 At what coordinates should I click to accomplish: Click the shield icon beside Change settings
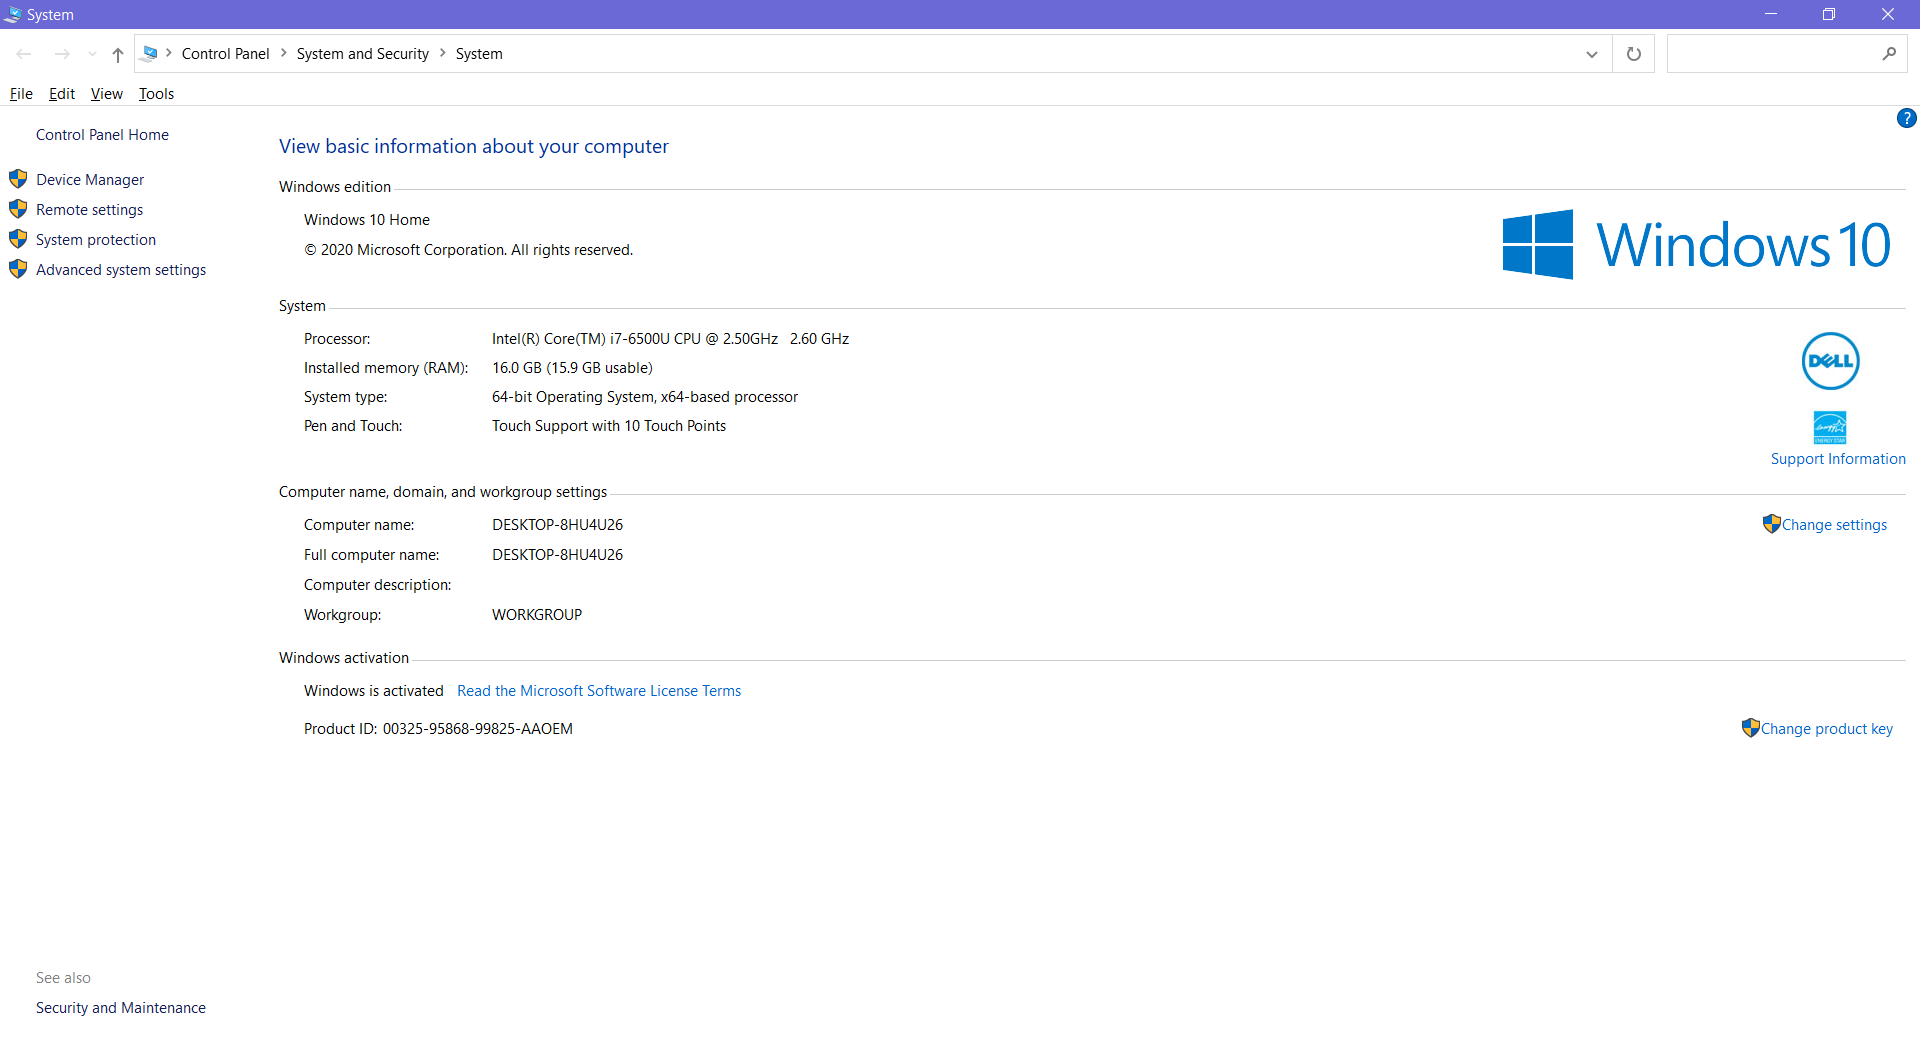pos(1771,523)
